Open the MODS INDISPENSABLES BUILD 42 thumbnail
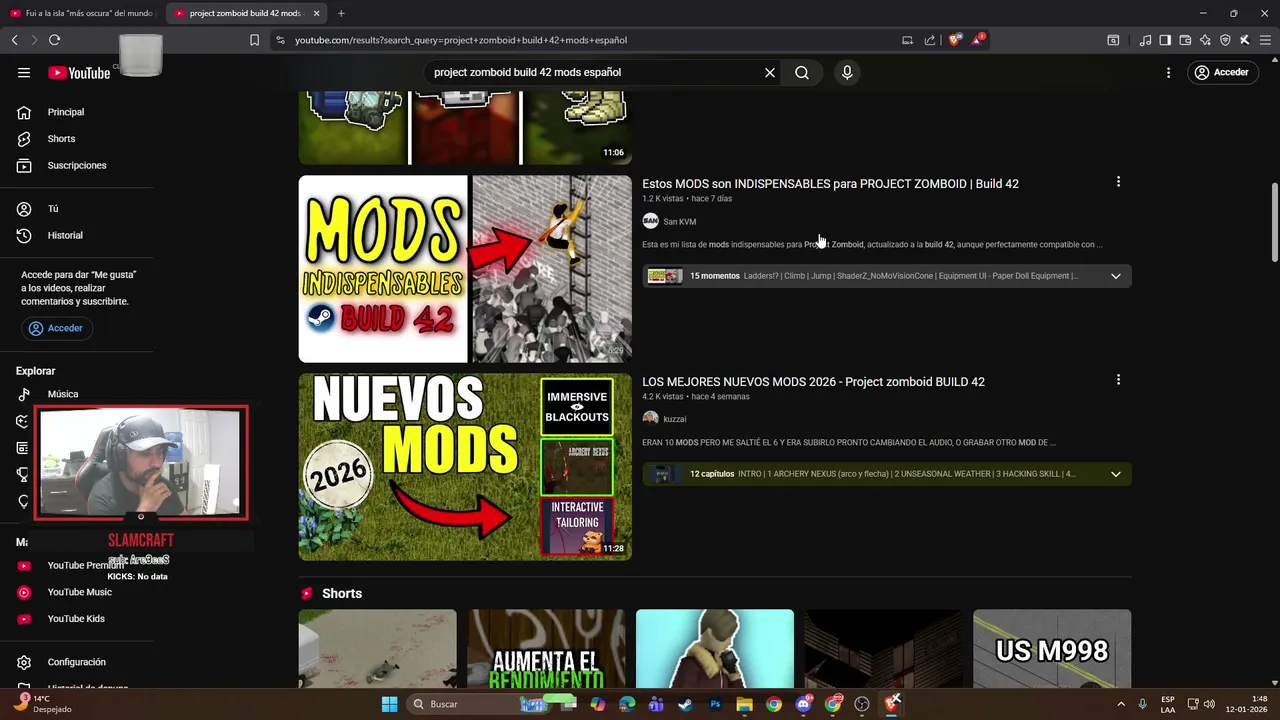 point(465,269)
